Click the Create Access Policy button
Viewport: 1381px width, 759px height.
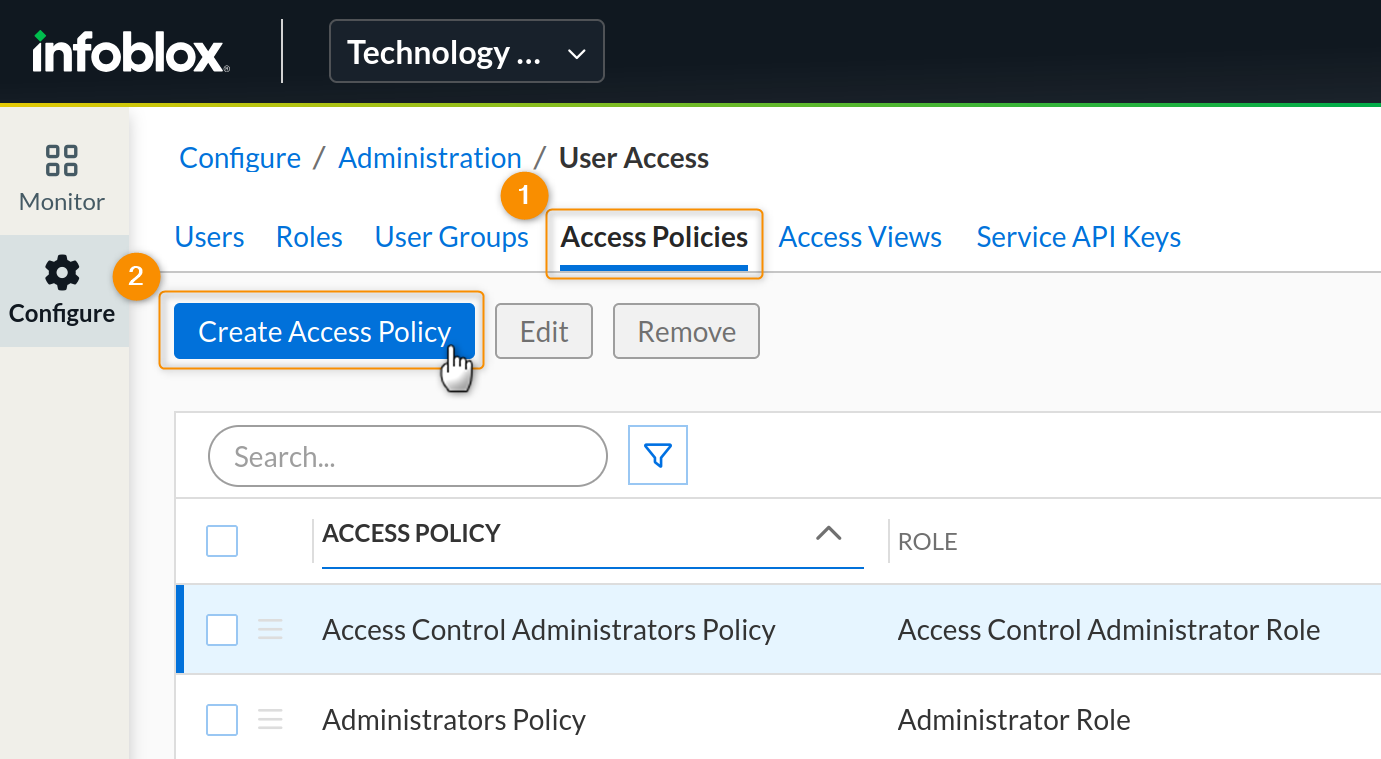tap(324, 331)
